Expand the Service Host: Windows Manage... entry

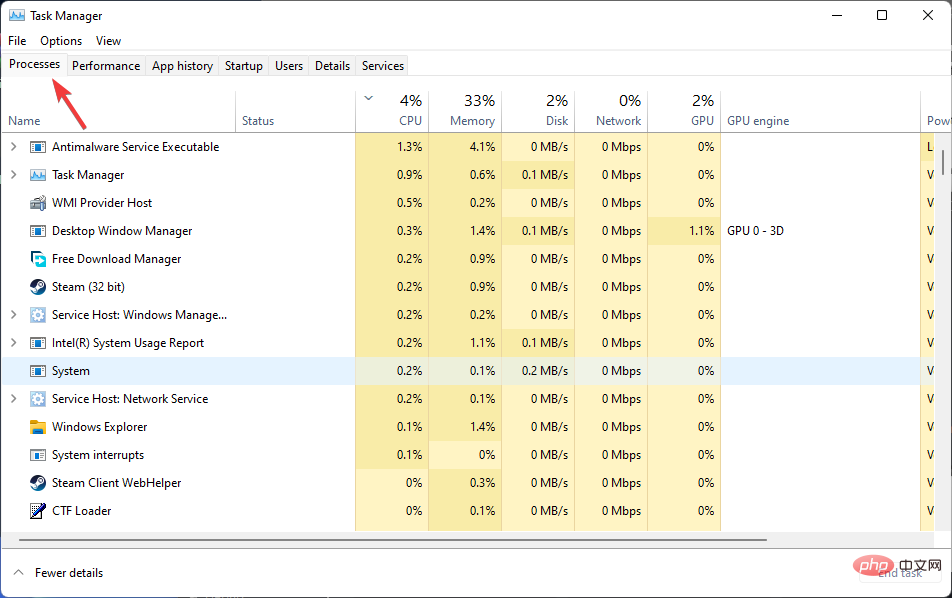click(x=13, y=314)
